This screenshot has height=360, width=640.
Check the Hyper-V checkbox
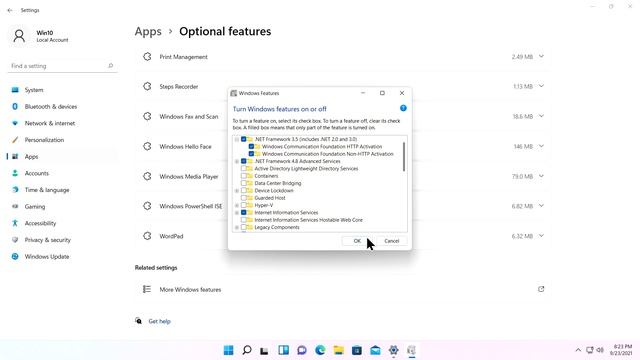click(x=244, y=205)
